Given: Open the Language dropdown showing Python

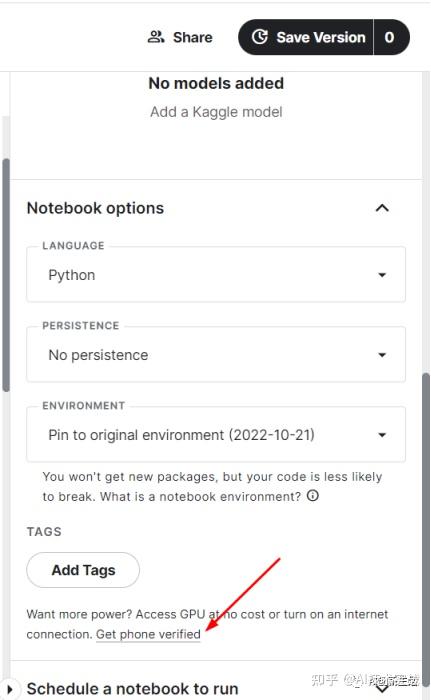Looking at the screenshot, I should pos(216,275).
